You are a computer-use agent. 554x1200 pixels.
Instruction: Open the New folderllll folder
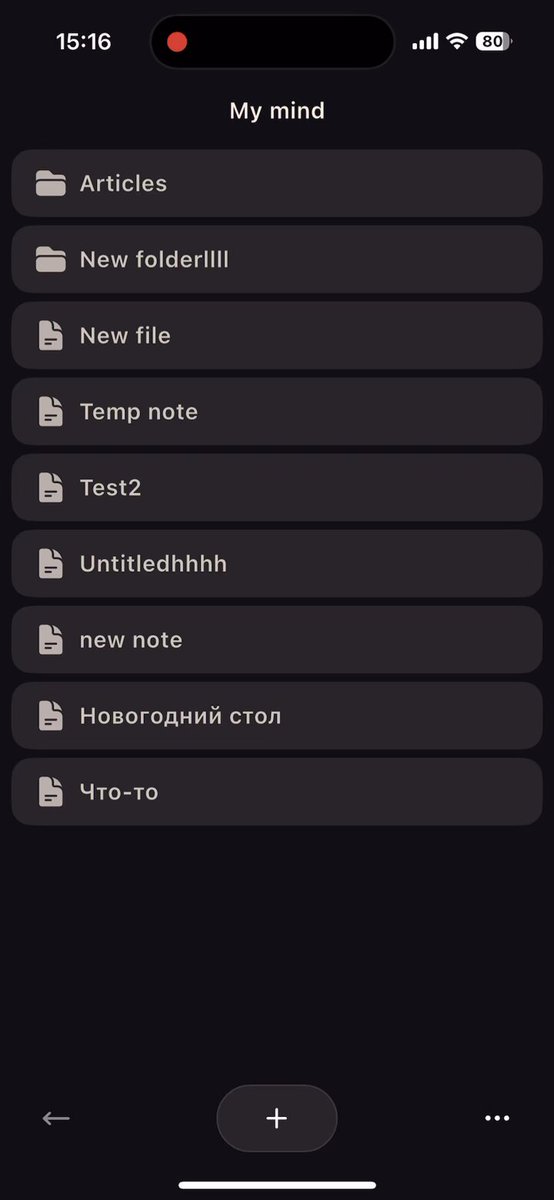277,259
